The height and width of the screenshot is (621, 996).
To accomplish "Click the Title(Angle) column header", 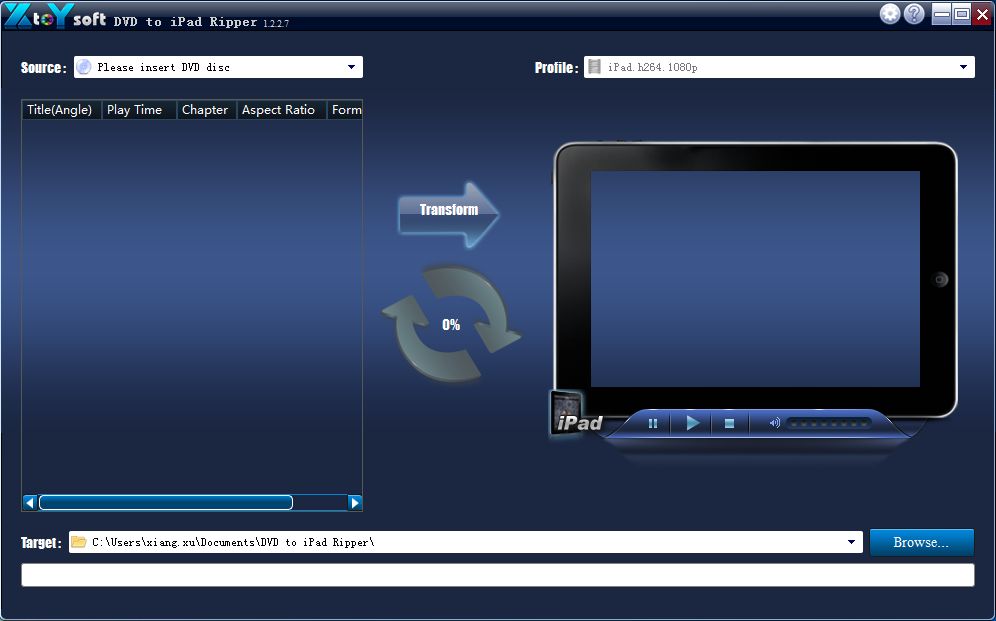I will (x=60, y=110).
